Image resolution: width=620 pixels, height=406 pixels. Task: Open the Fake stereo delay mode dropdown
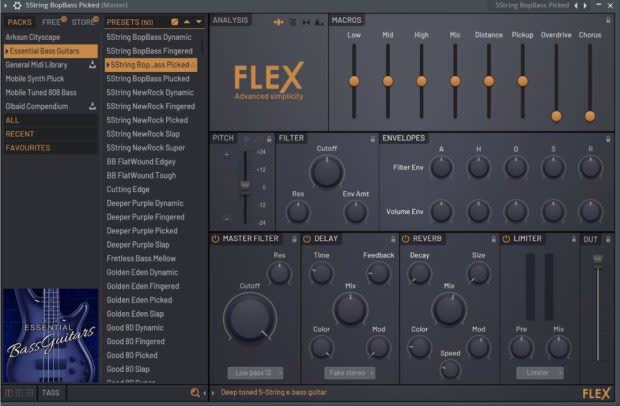pos(350,373)
